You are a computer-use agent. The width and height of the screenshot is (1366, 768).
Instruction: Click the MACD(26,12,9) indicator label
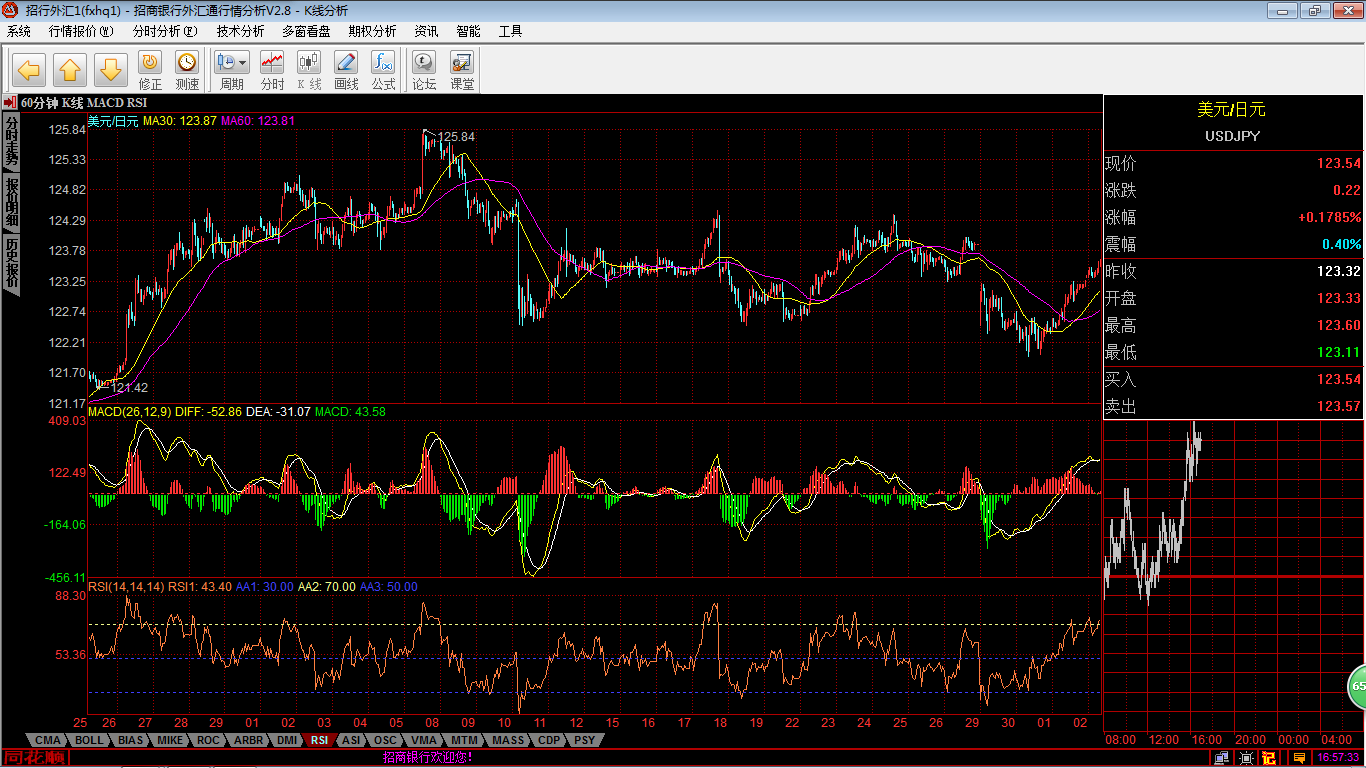(x=130, y=411)
